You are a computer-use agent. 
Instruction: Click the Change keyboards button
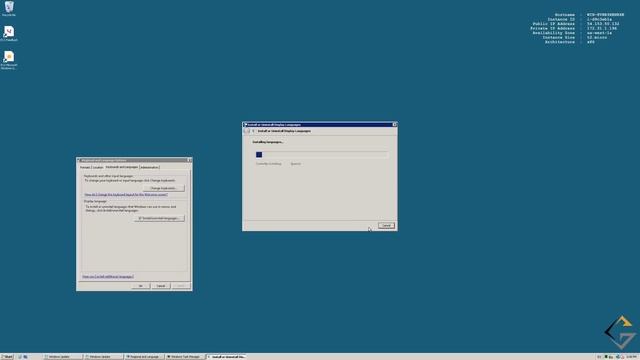(163, 188)
